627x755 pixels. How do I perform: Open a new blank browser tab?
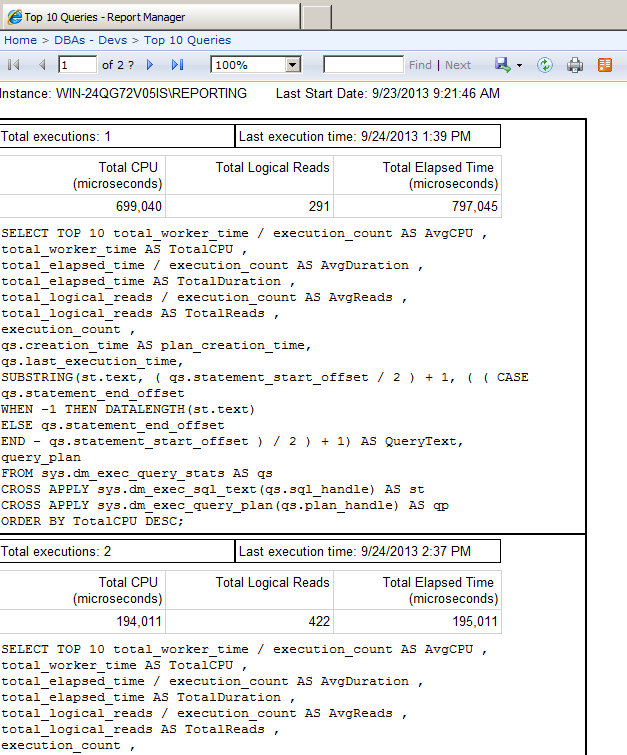pos(316,17)
